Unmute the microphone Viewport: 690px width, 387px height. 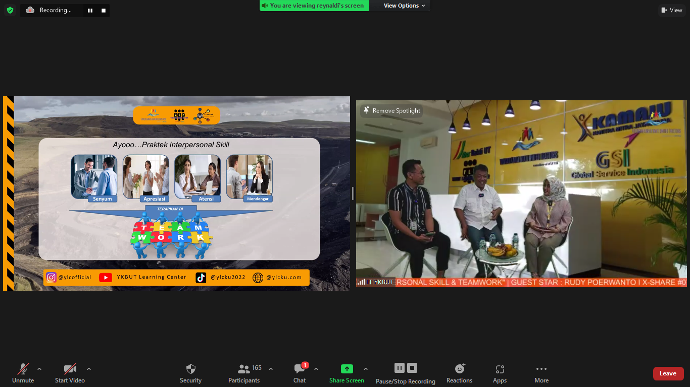coord(23,373)
